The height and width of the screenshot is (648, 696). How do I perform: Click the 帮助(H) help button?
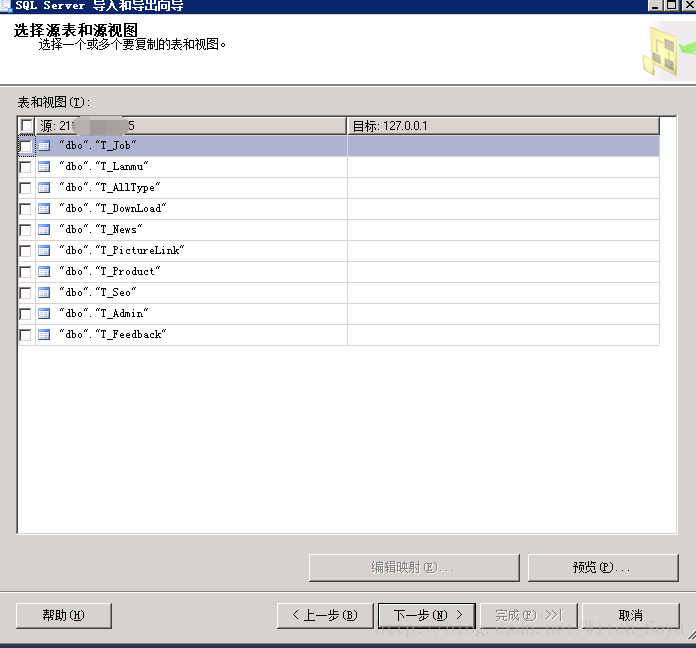click(x=63, y=615)
